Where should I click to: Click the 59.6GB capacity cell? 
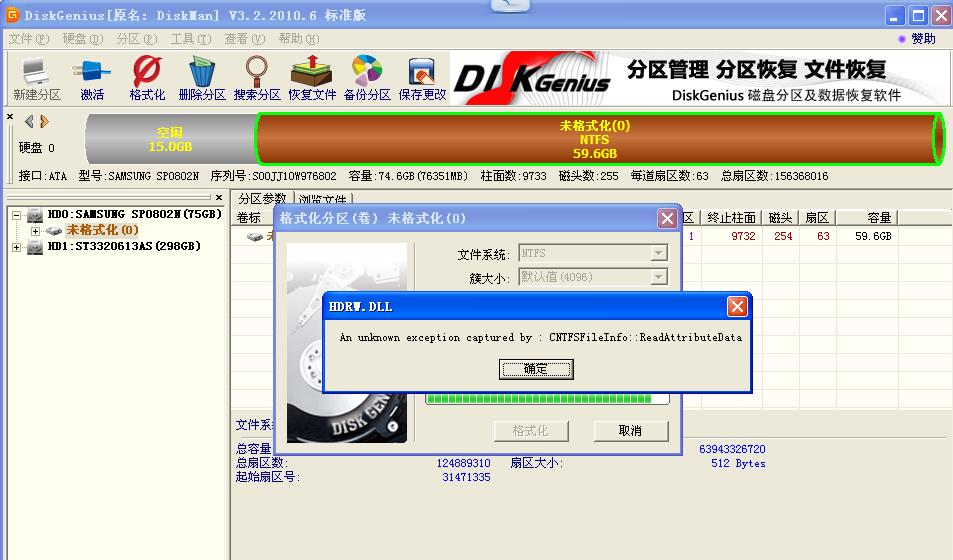(873, 236)
